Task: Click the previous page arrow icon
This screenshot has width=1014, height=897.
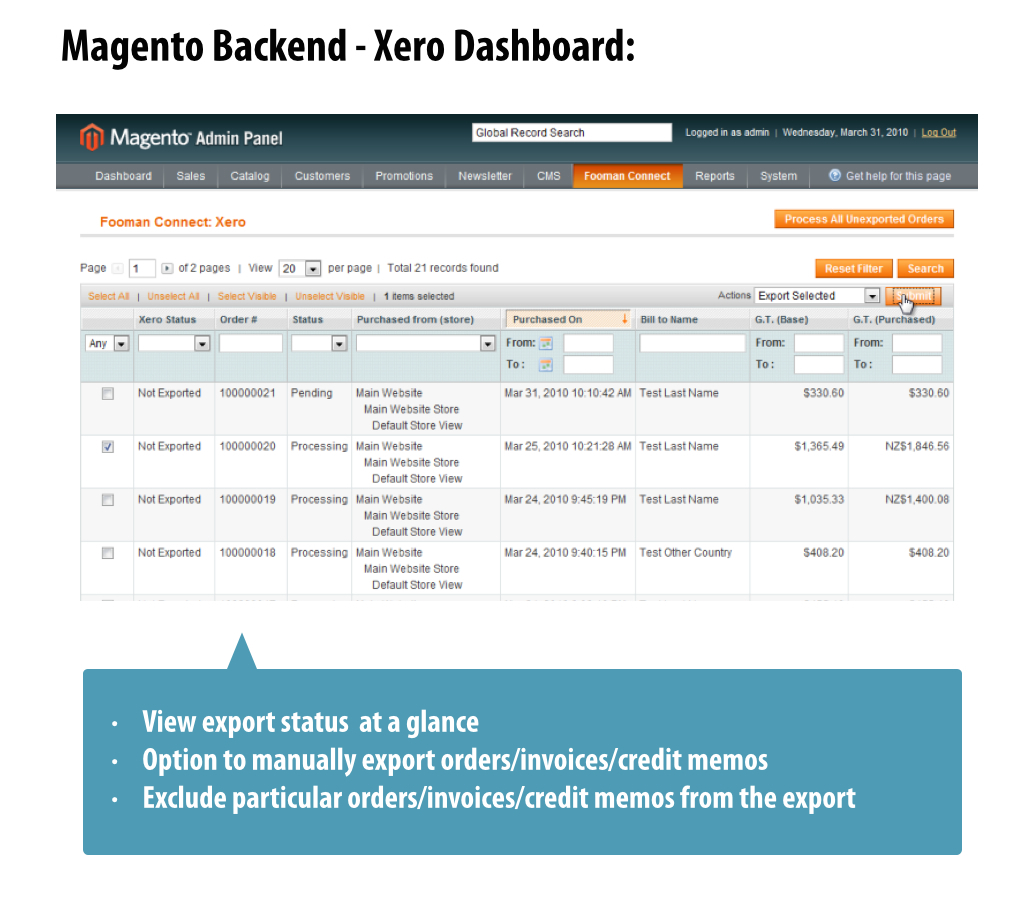Action: 117,269
